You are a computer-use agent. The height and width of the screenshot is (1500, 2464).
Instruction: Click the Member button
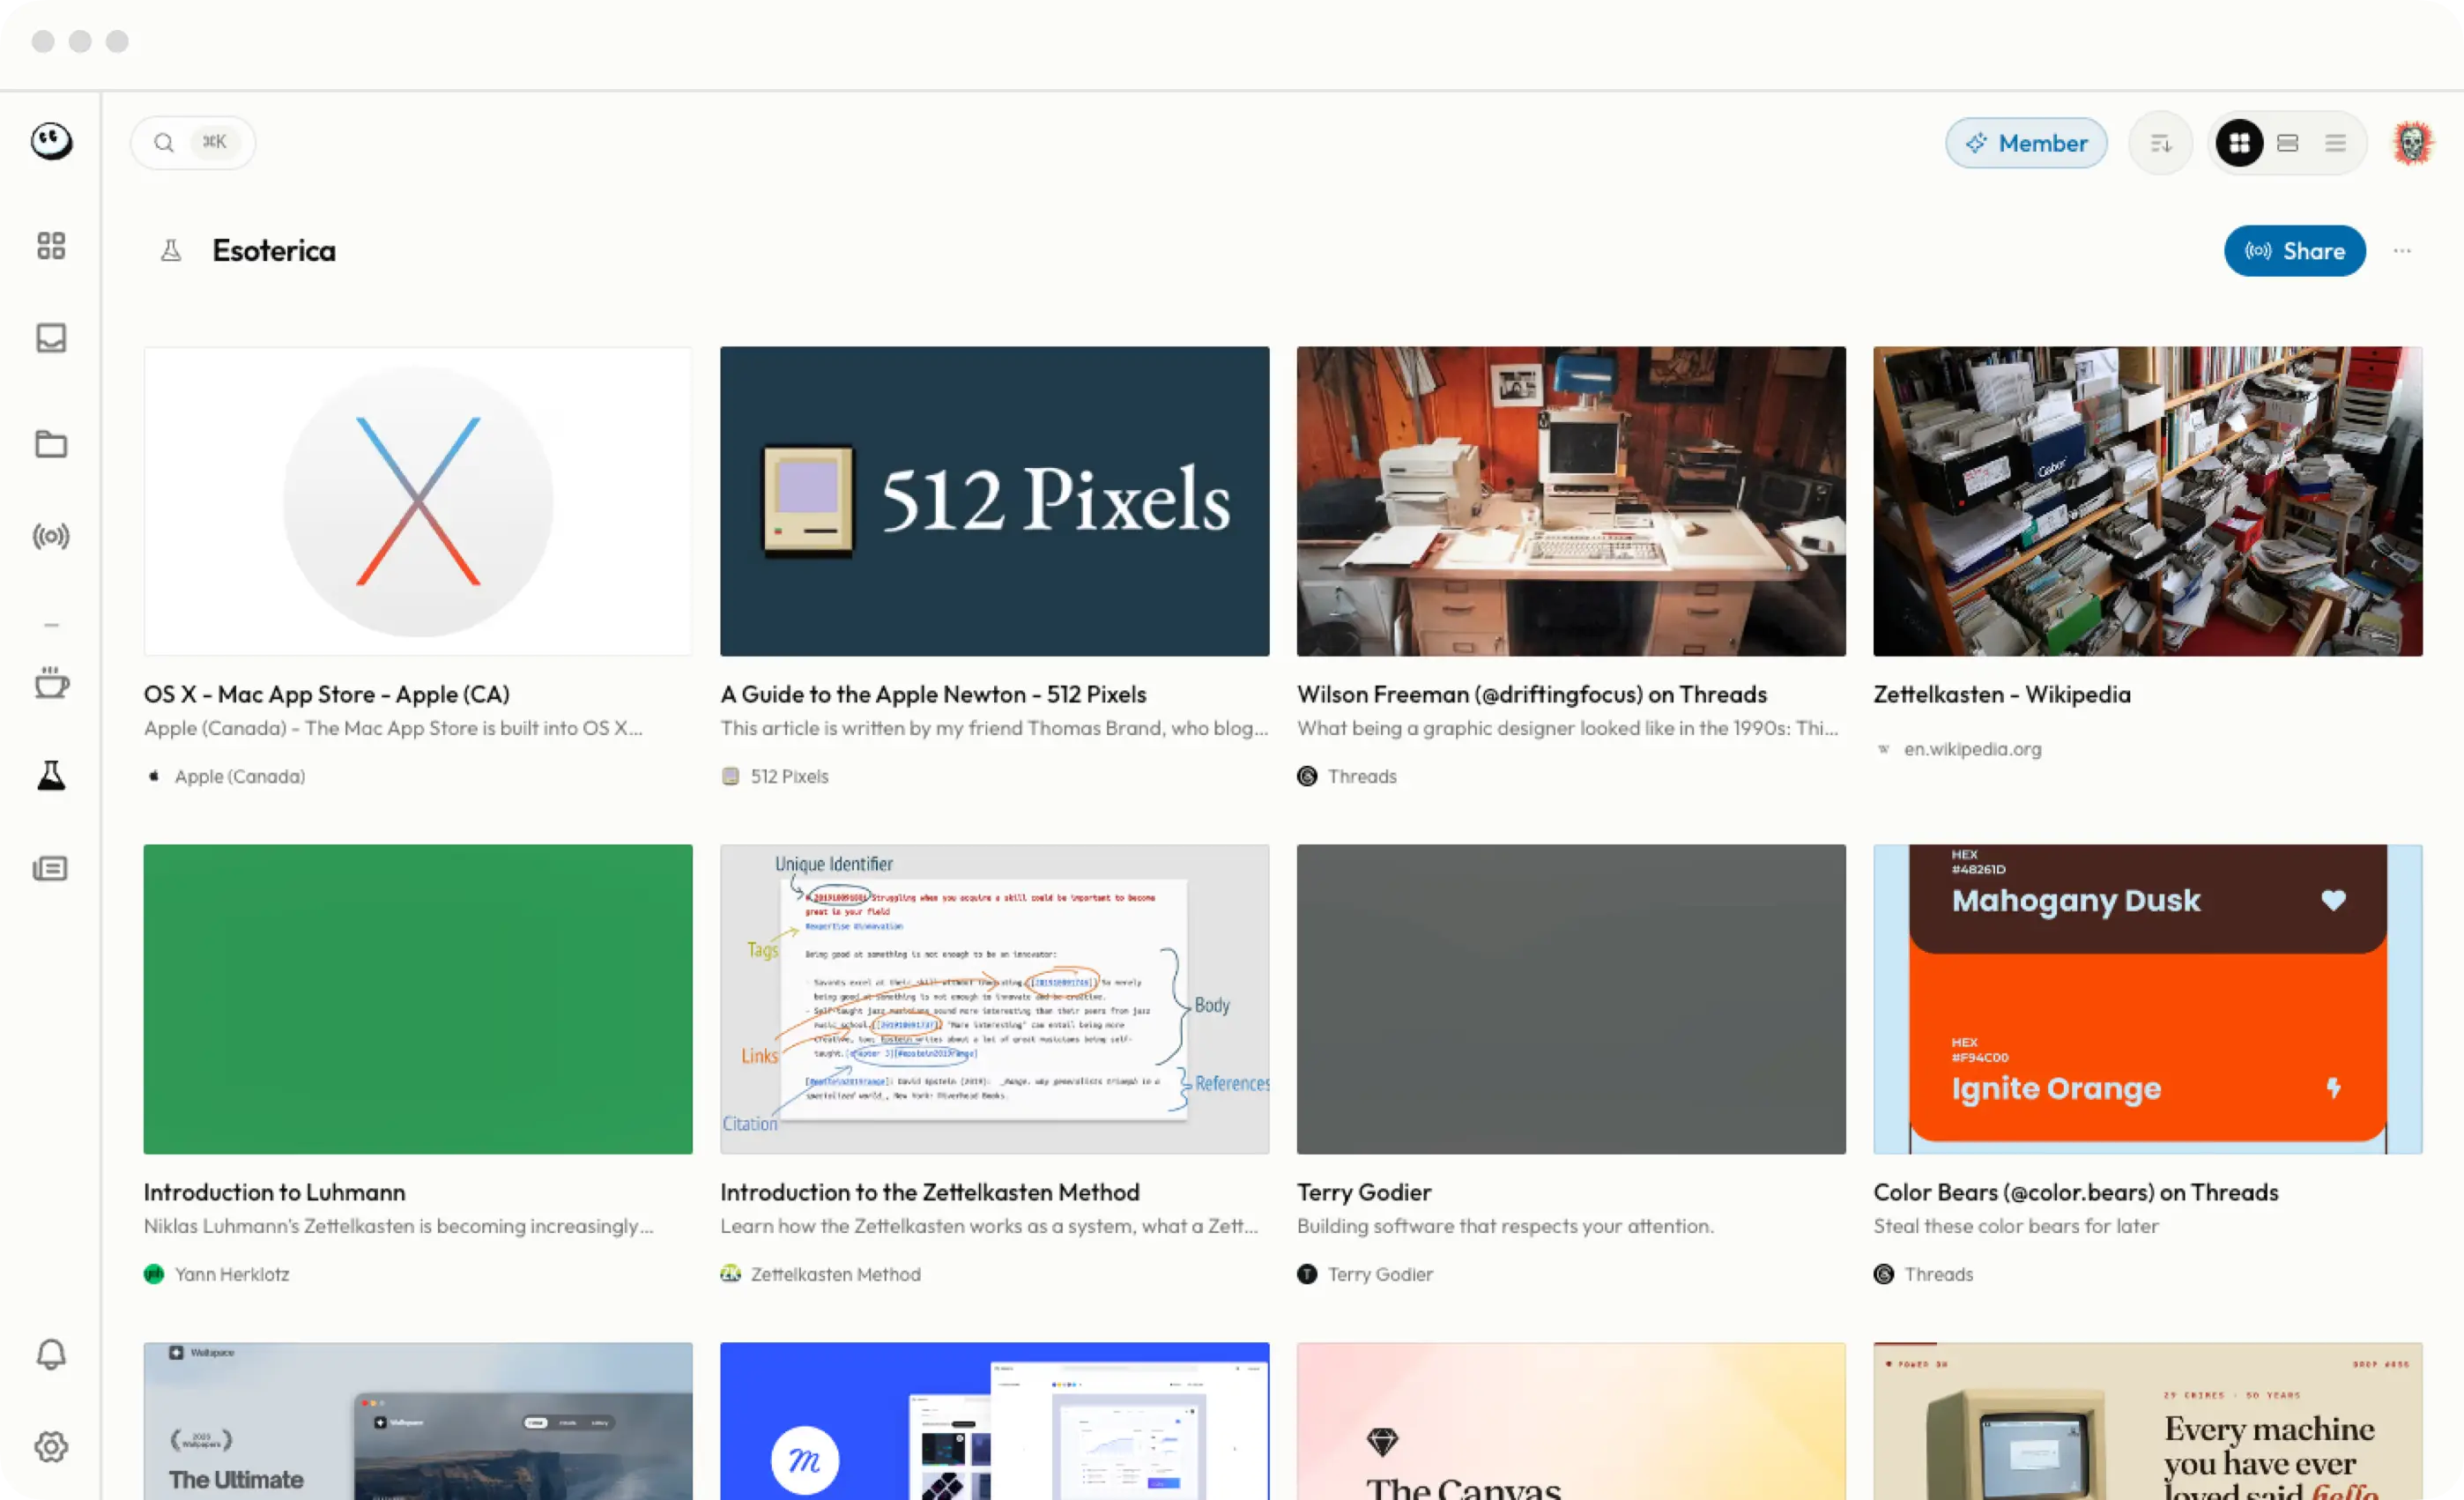pos(2026,143)
